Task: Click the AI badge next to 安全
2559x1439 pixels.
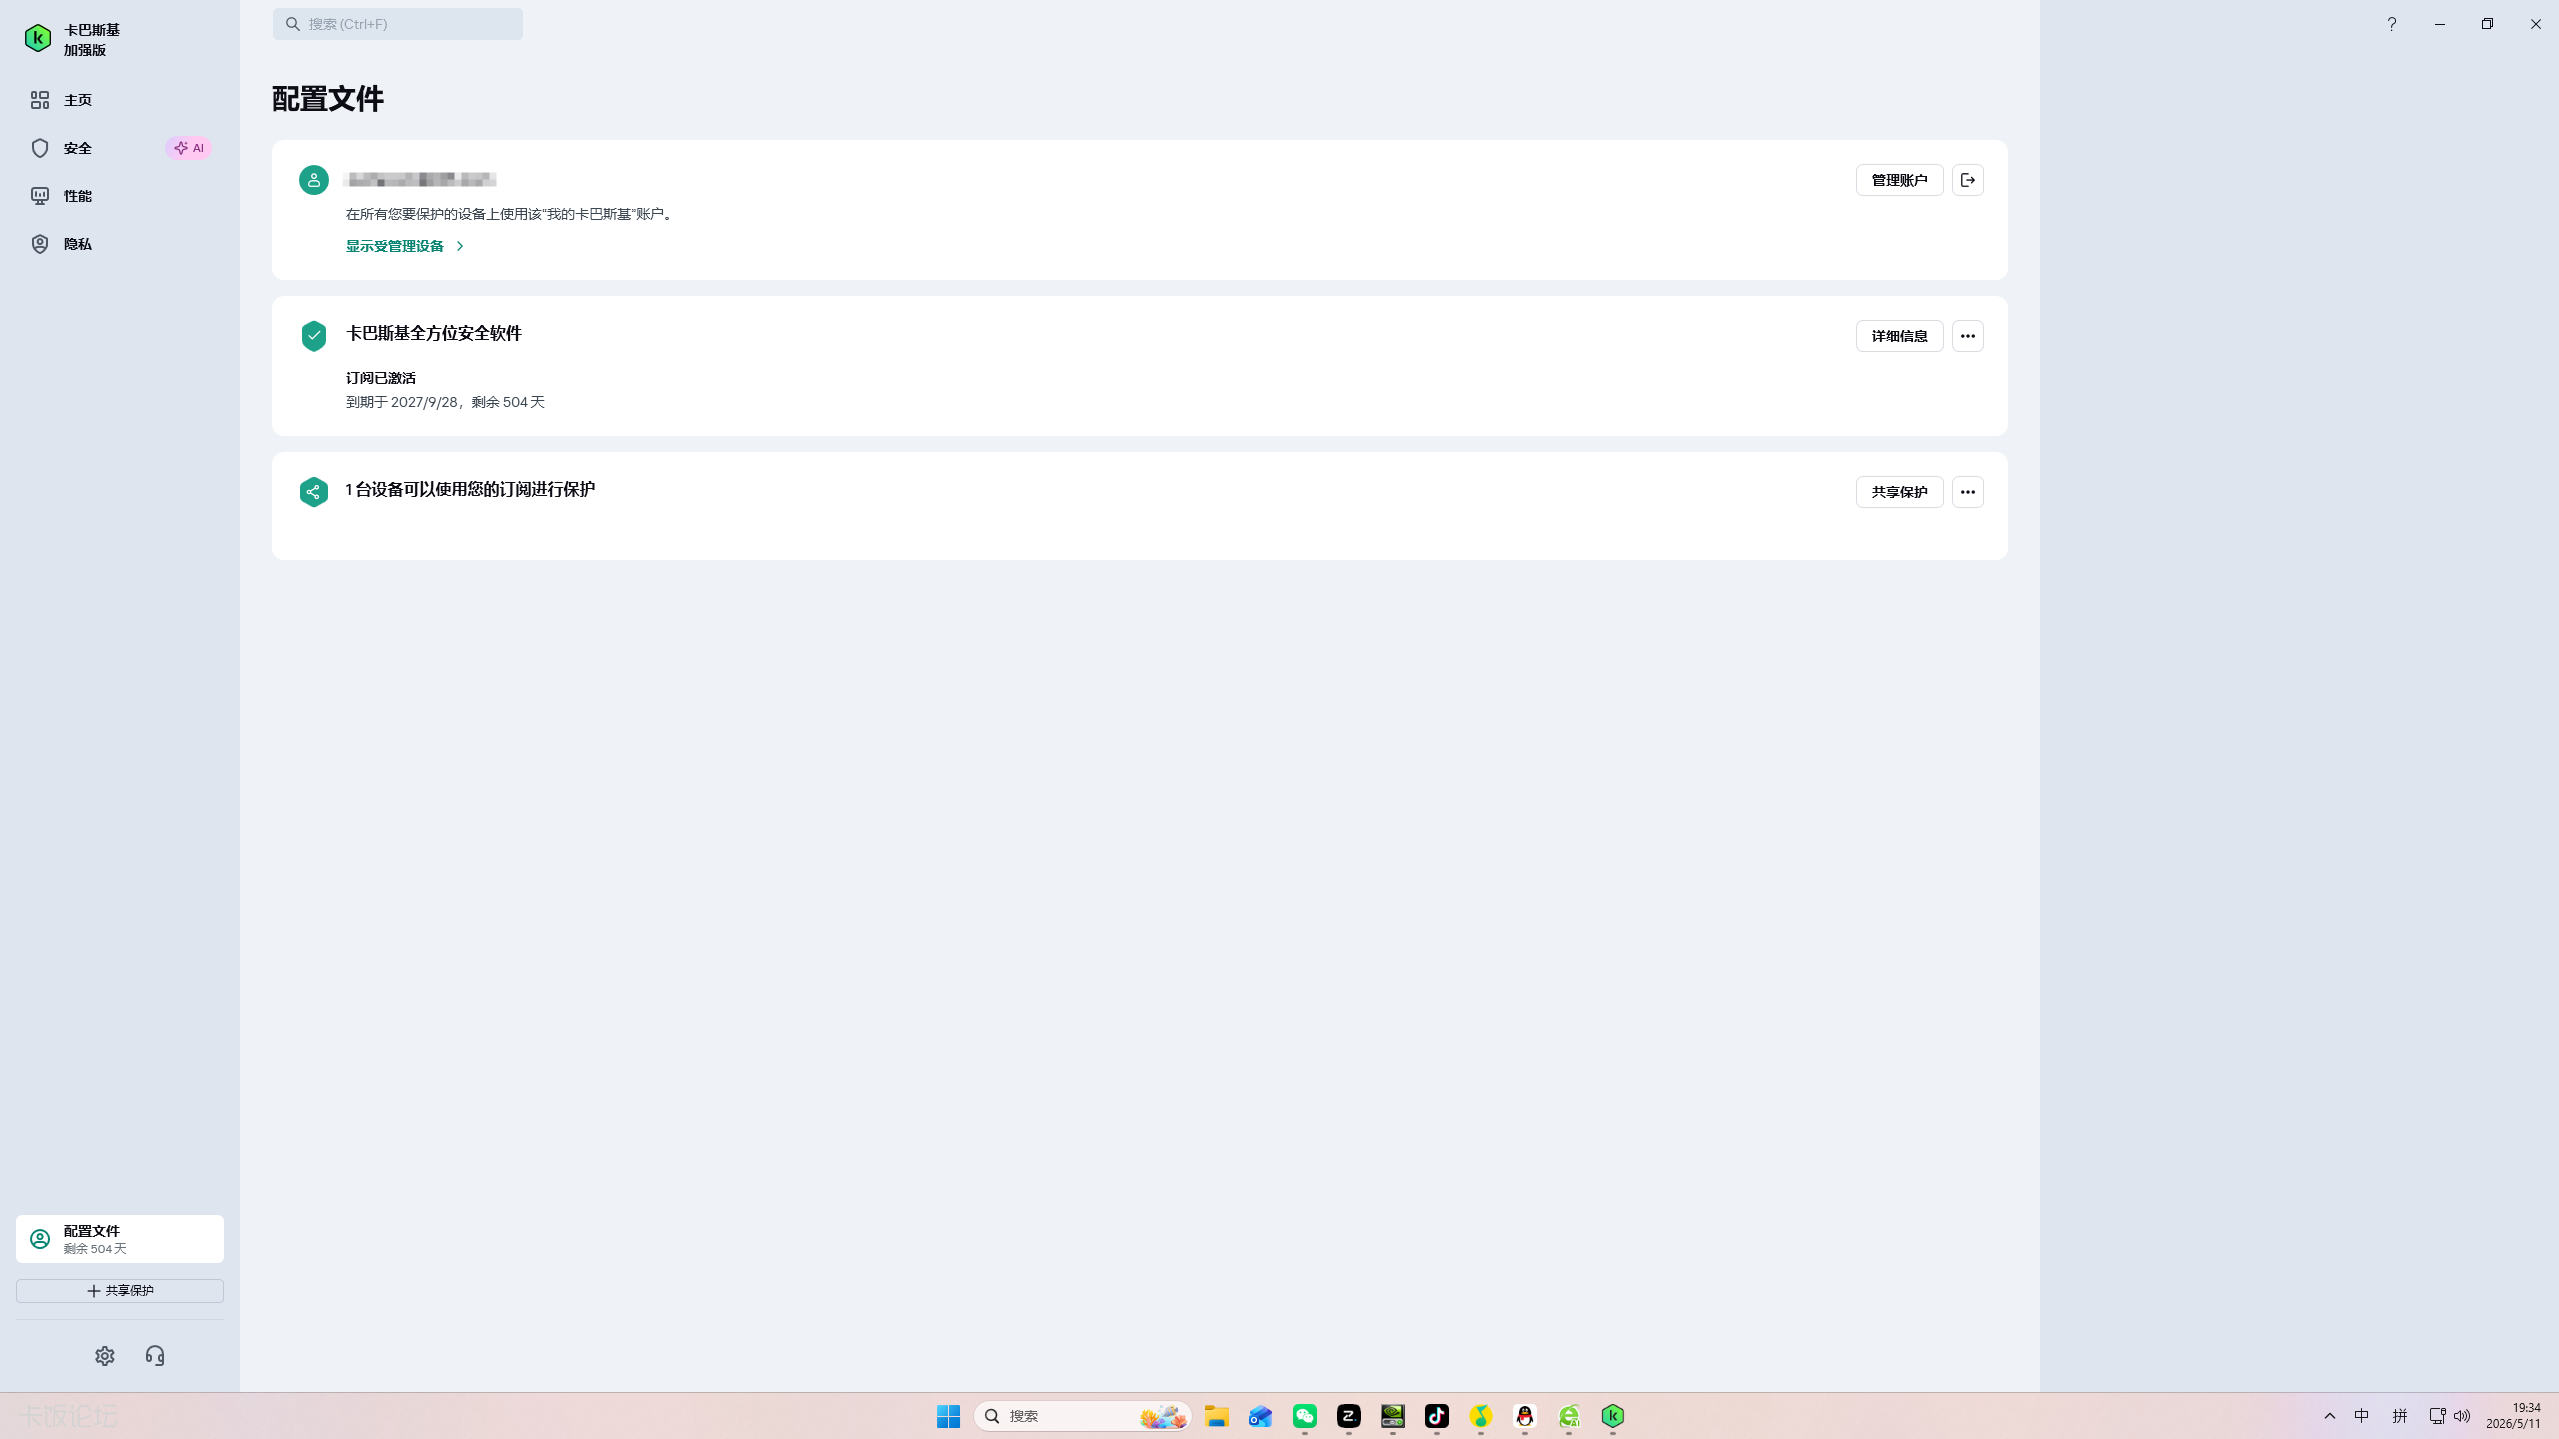Action: click(188, 148)
